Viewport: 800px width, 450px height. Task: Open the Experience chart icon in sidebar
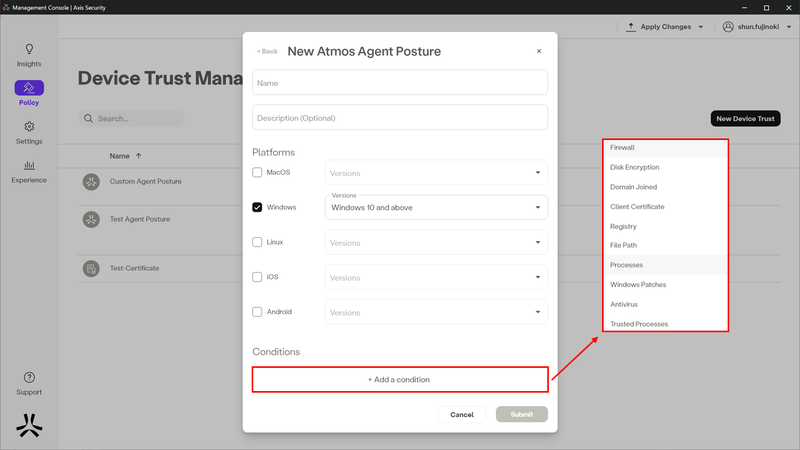29,165
